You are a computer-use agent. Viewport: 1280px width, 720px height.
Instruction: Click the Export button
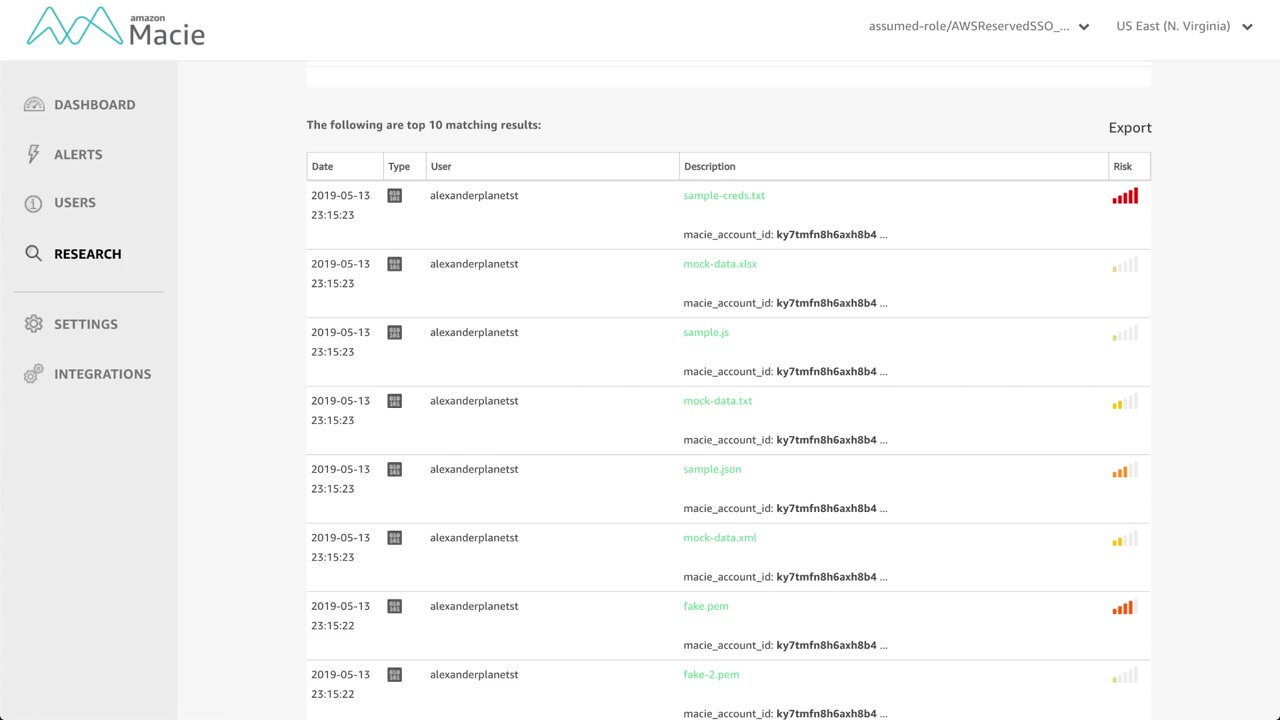[1130, 128]
